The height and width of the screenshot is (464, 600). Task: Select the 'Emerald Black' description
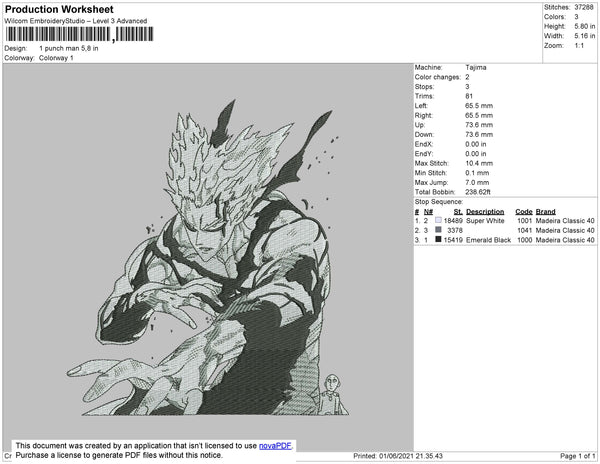[488, 240]
